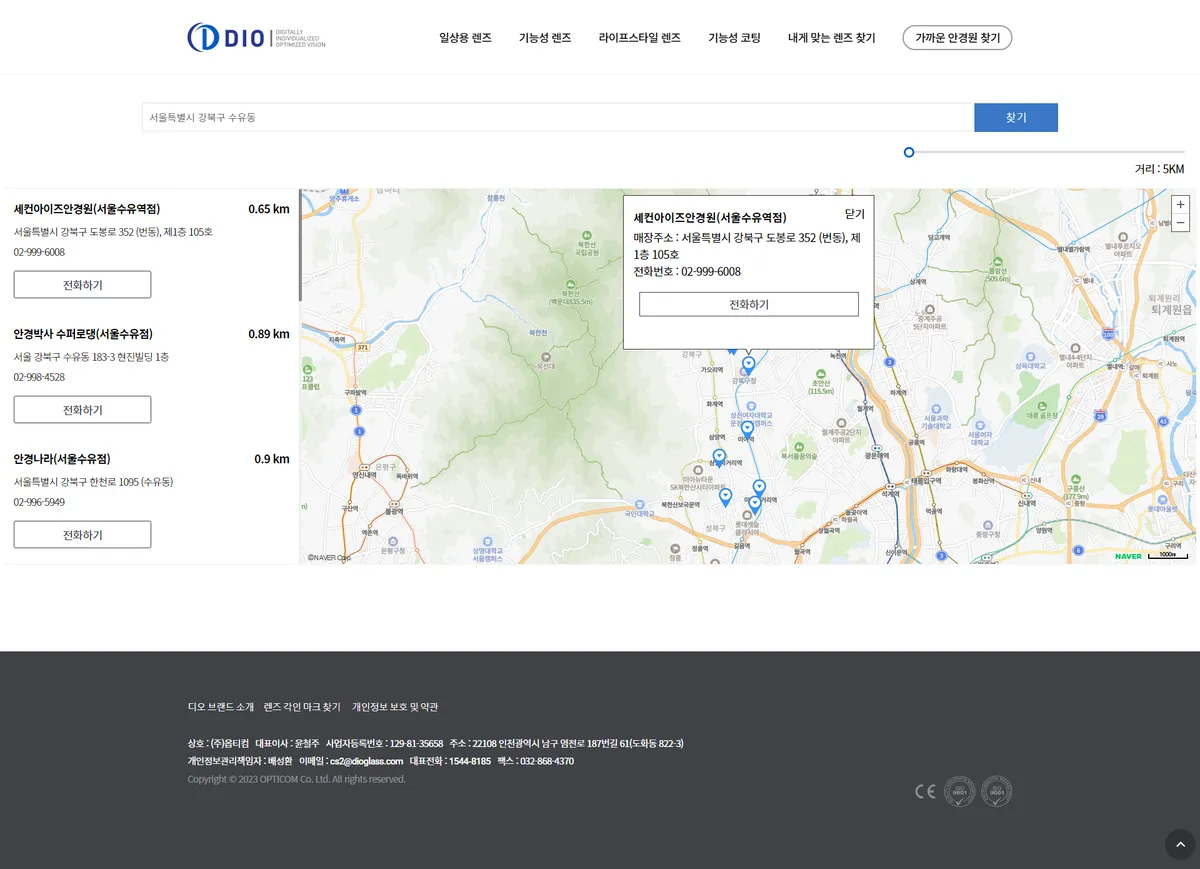The image size is (1200, 869).
Task: Open the 기능성 렌즈 menu
Action: [545, 38]
